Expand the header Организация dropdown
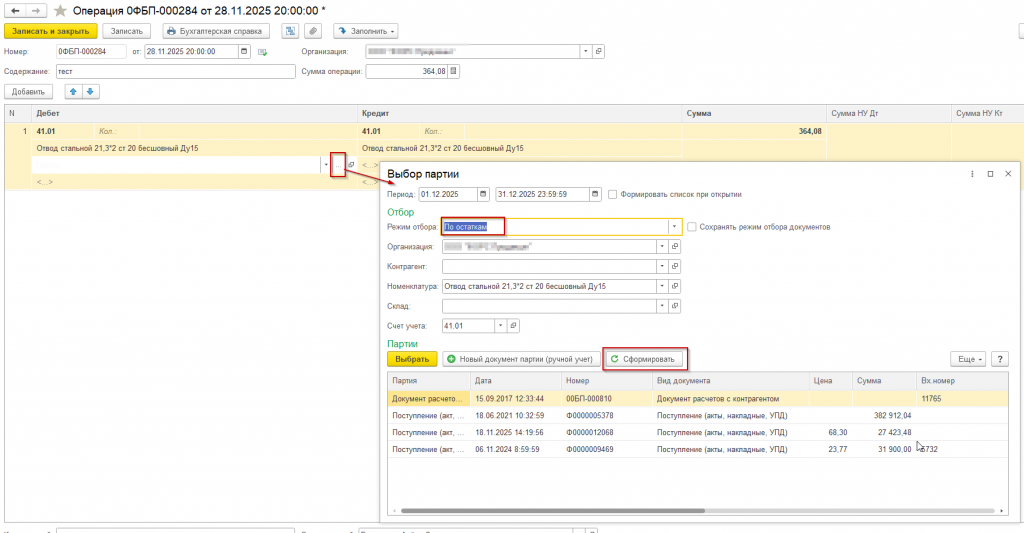Viewport: 1024px width, 533px height. point(586,51)
